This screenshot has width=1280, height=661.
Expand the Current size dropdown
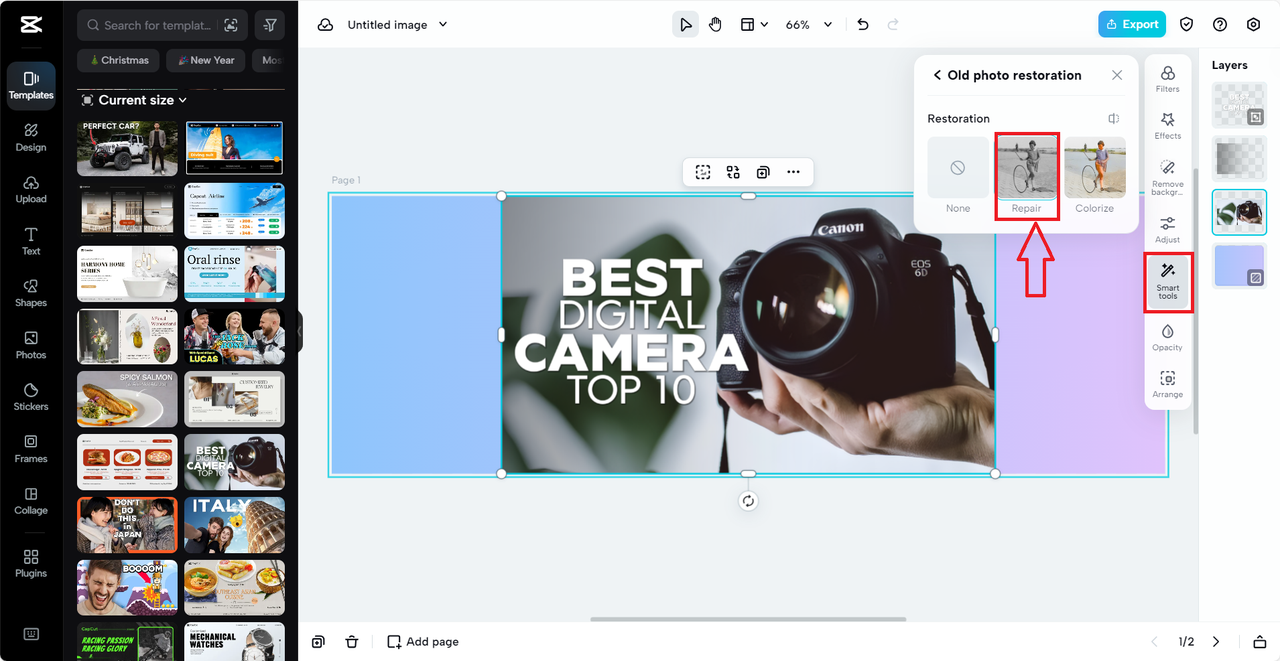coord(135,100)
